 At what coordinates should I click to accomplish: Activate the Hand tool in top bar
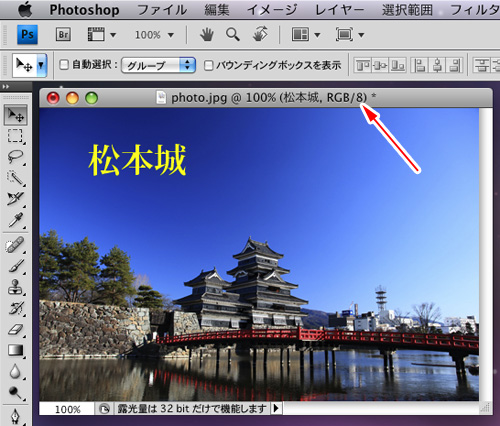(207, 34)
